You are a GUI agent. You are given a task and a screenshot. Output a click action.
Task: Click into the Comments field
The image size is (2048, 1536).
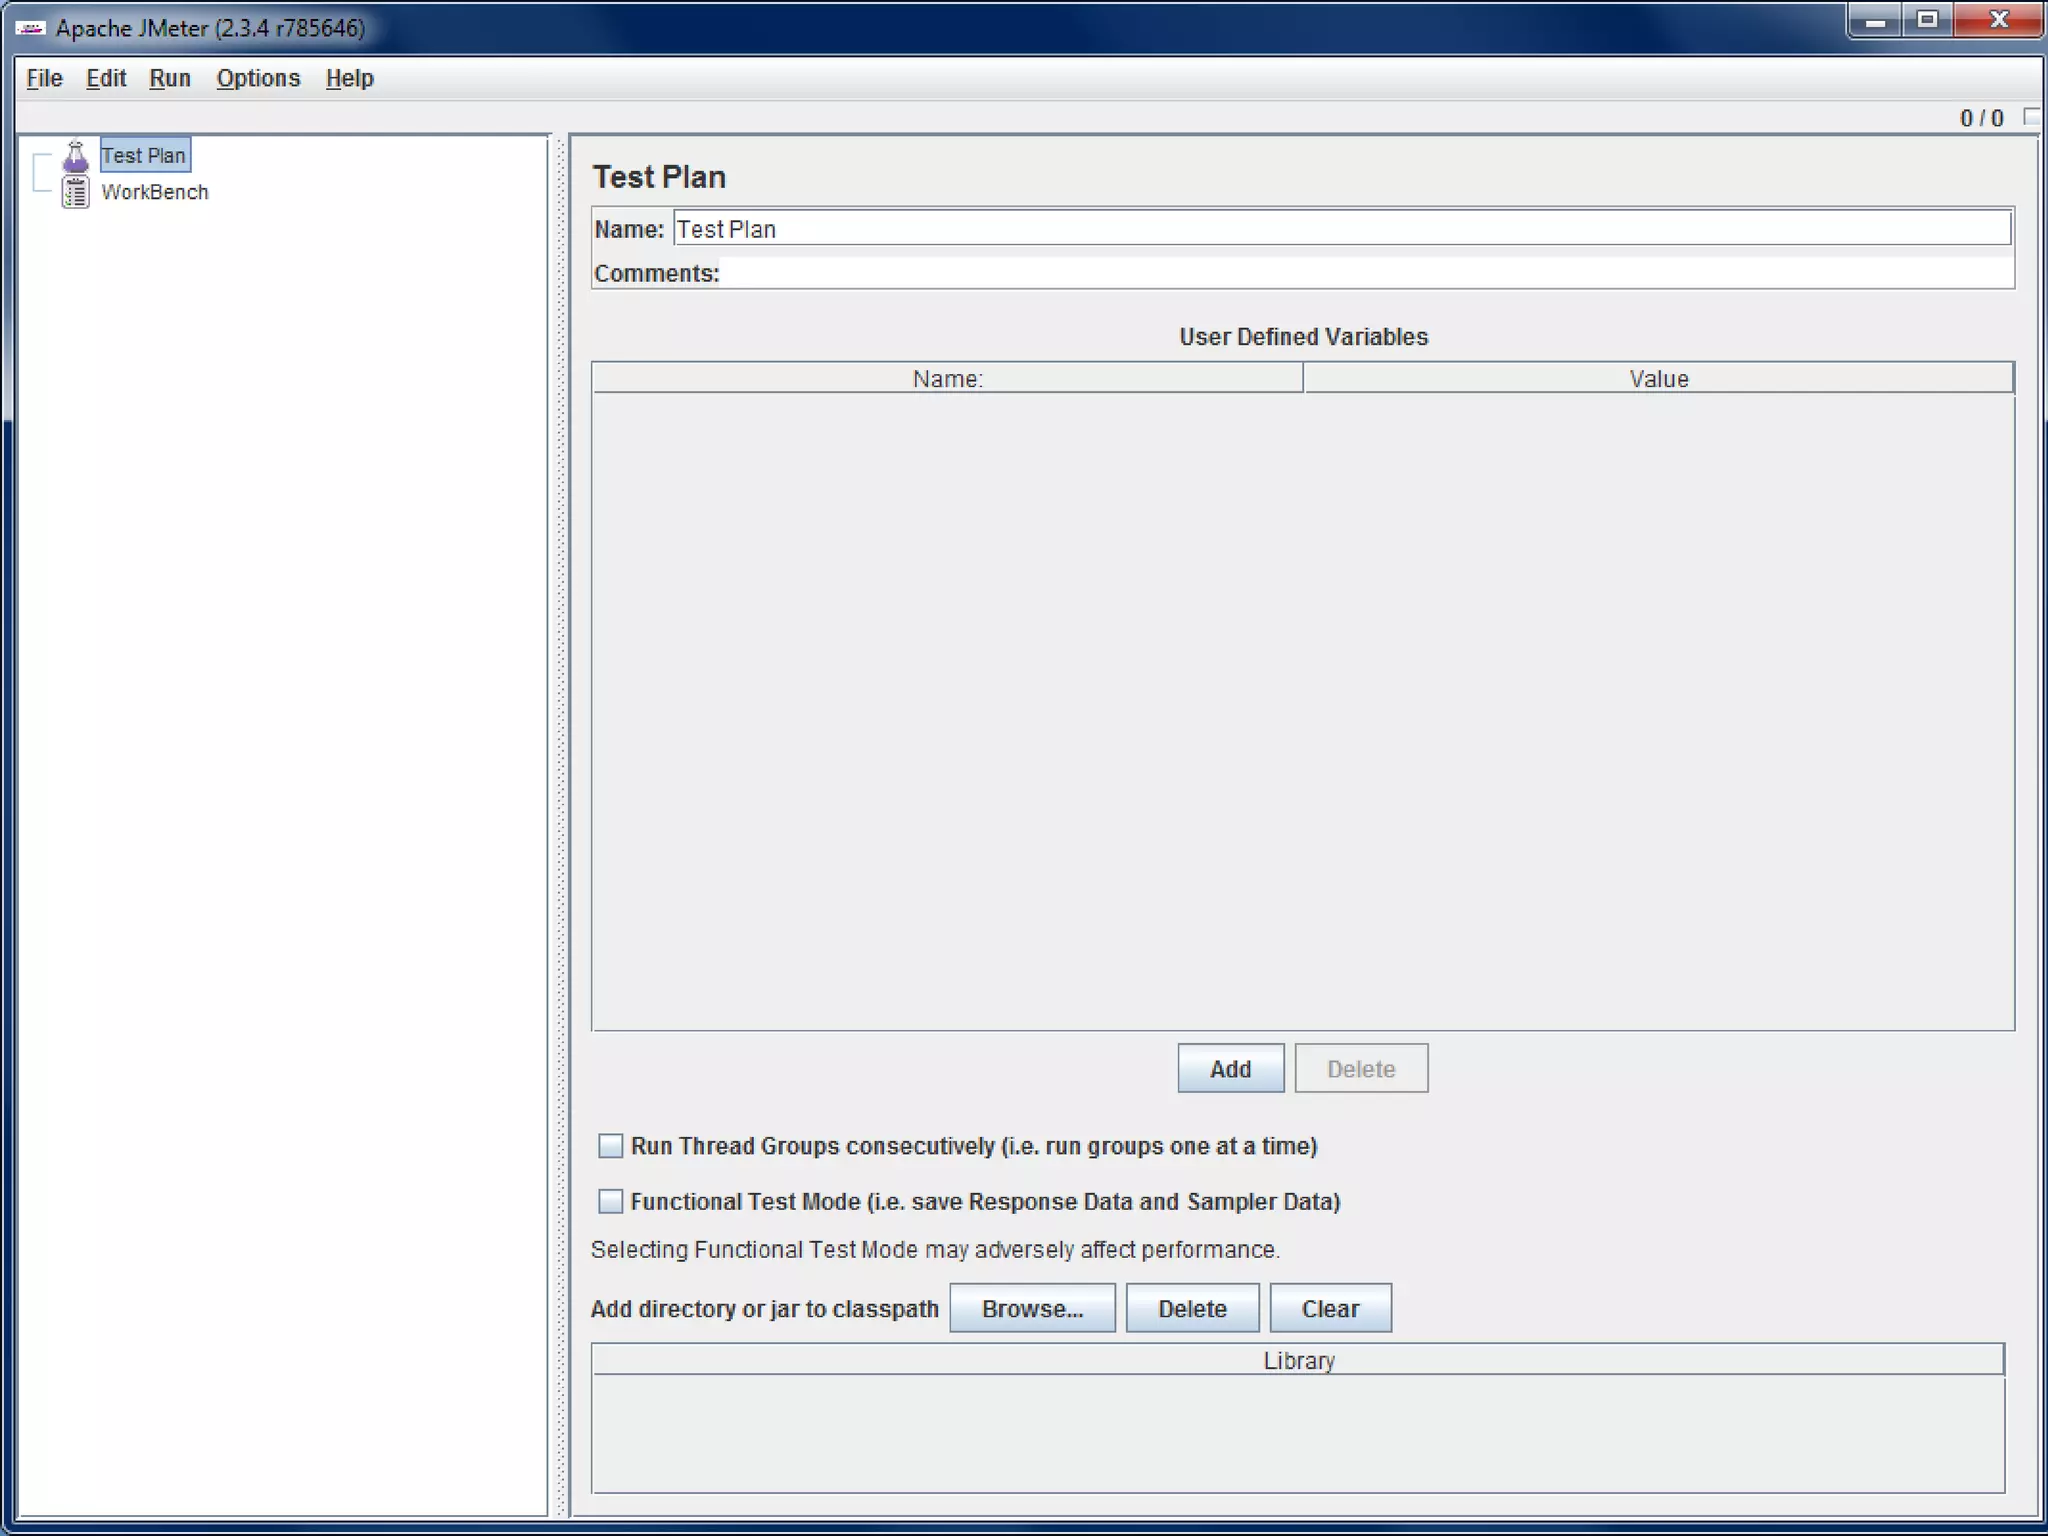[x=1365, y=273]
